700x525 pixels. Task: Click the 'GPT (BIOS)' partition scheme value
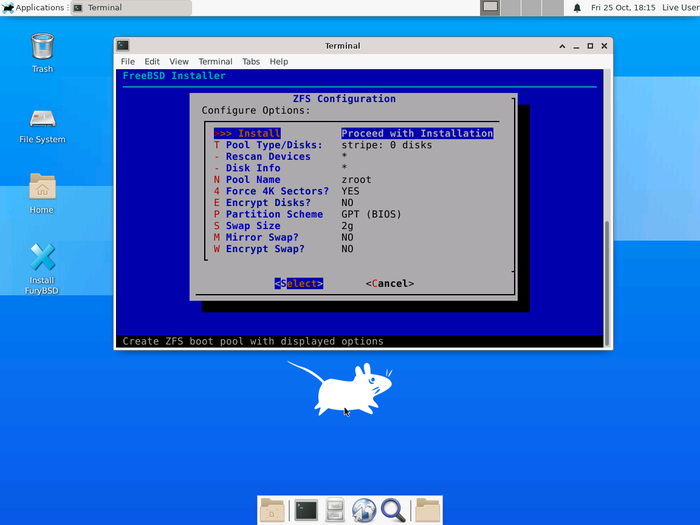pyautogui.click(x=371, y=214)
